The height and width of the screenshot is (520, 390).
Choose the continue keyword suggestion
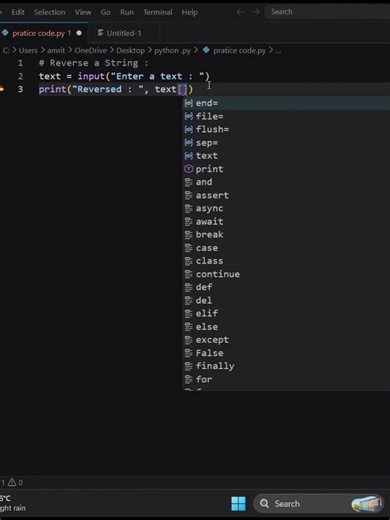pyautogui.click(x=286, y=274)
